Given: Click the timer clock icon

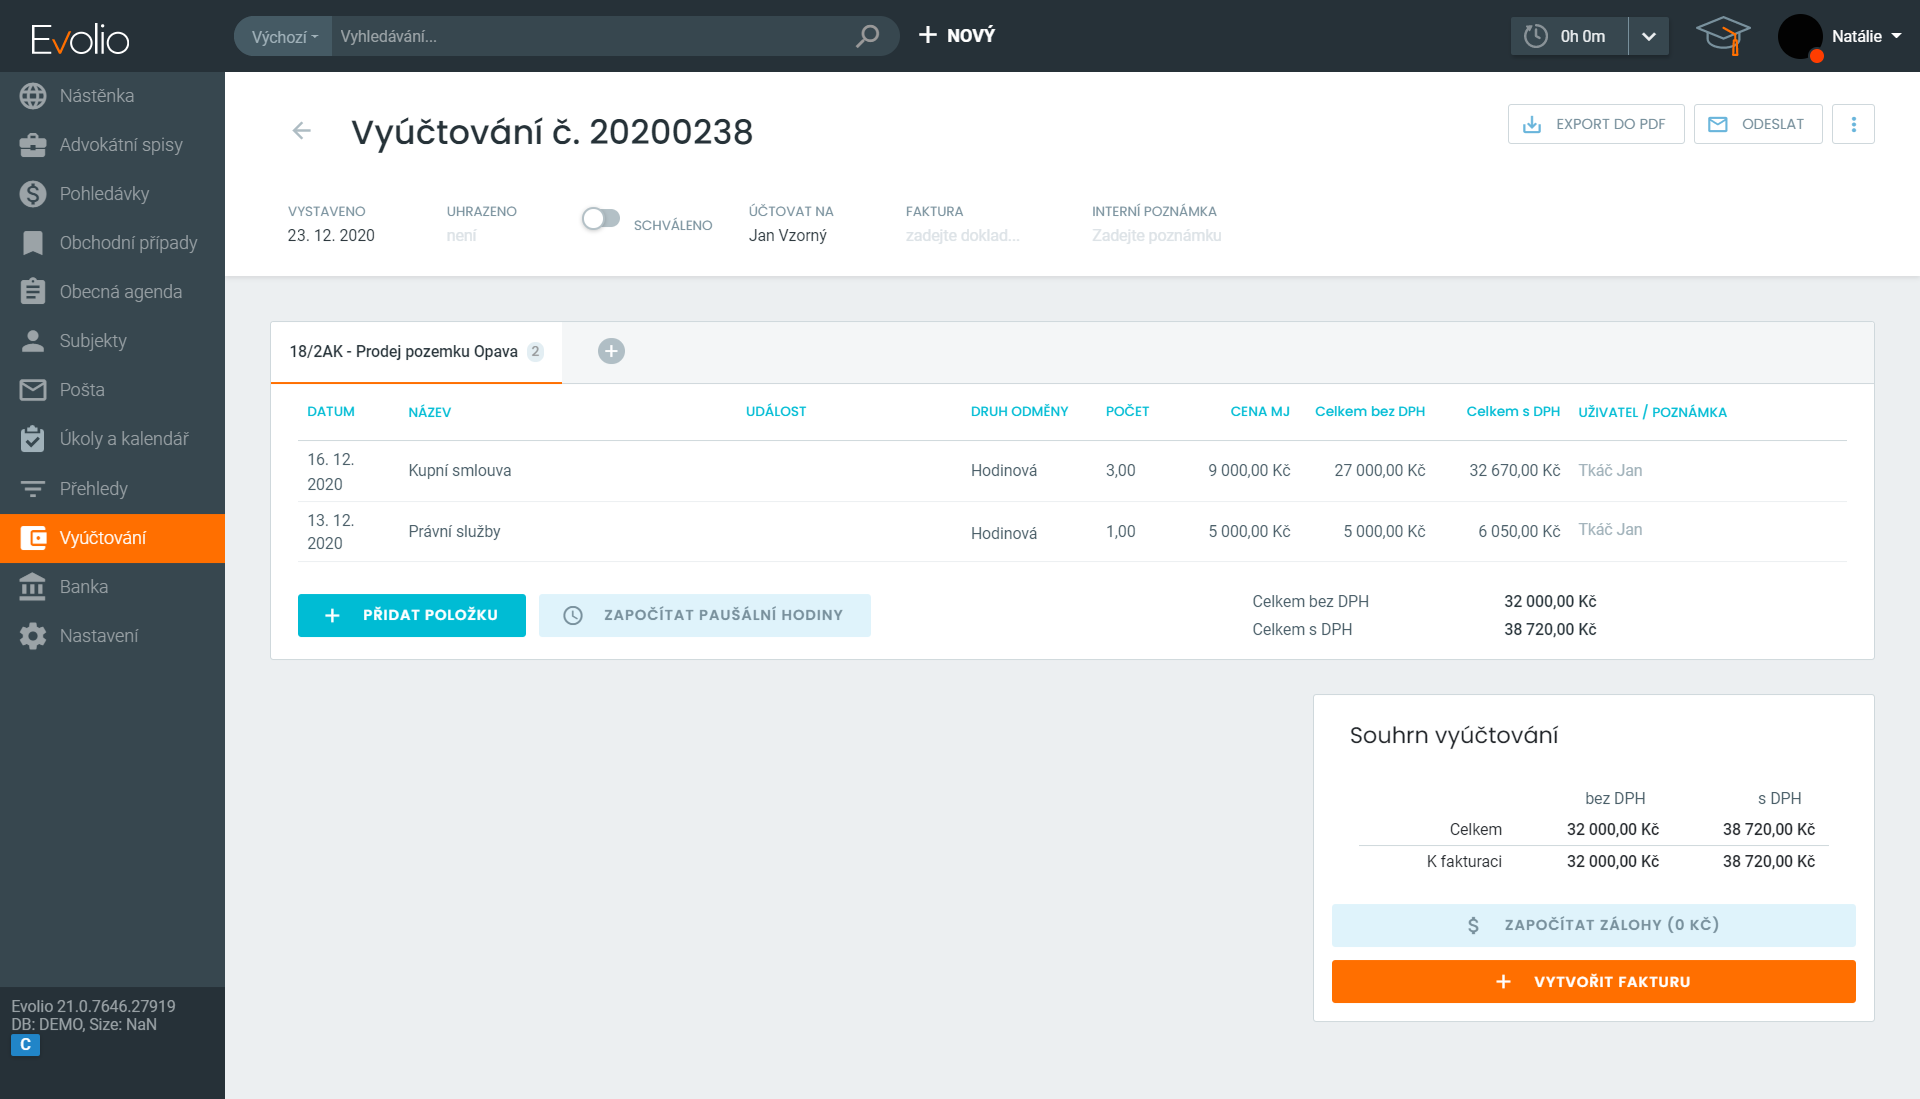Looking at the screenshot, I should click(1535, 36).
